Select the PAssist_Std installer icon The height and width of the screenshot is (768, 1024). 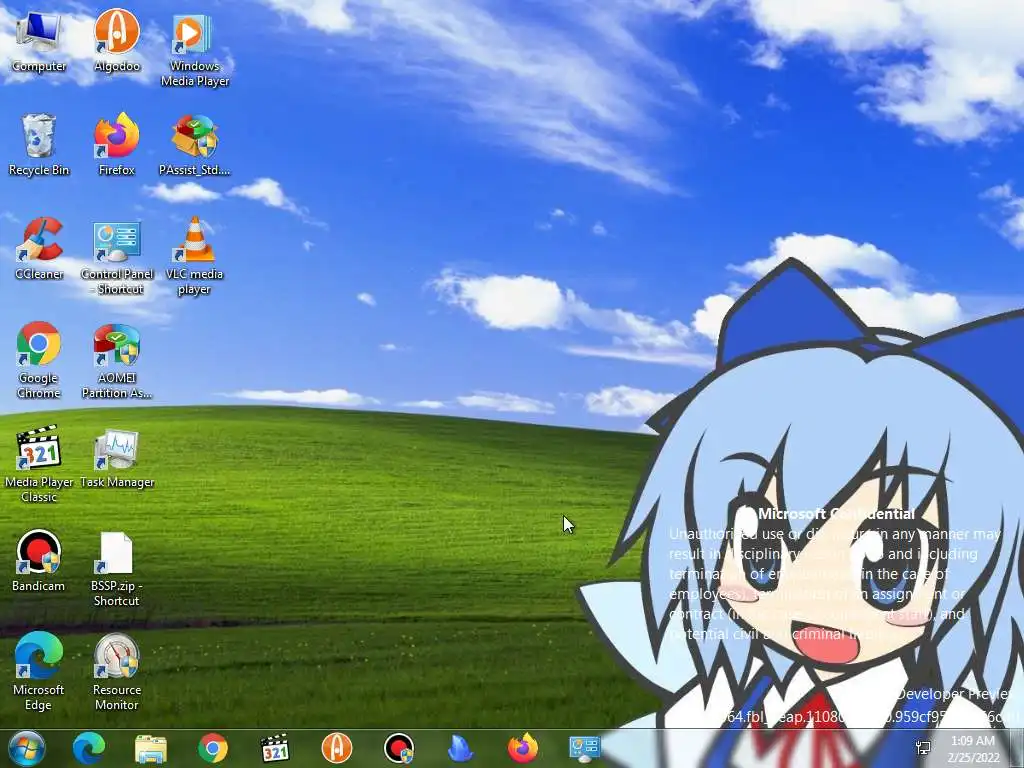coord(195,145)
